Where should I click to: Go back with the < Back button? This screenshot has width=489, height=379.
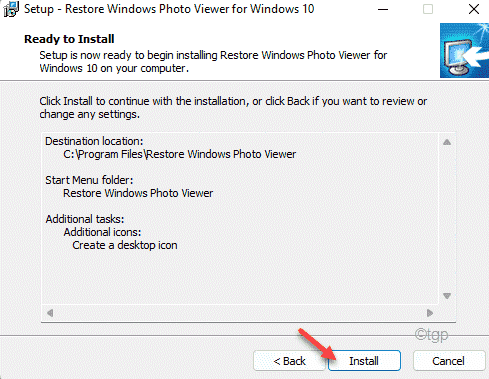tap(289, 361)
